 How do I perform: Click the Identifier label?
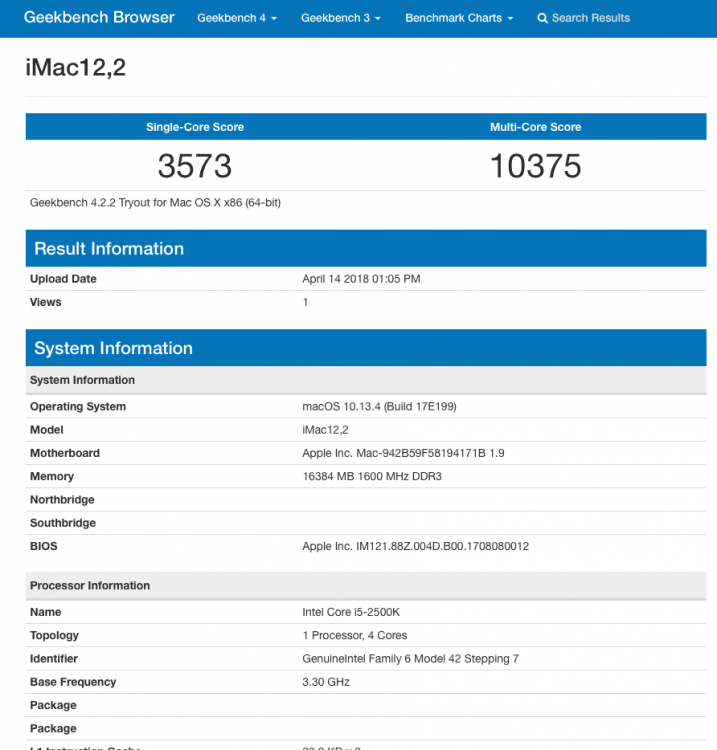coord(54,659)
